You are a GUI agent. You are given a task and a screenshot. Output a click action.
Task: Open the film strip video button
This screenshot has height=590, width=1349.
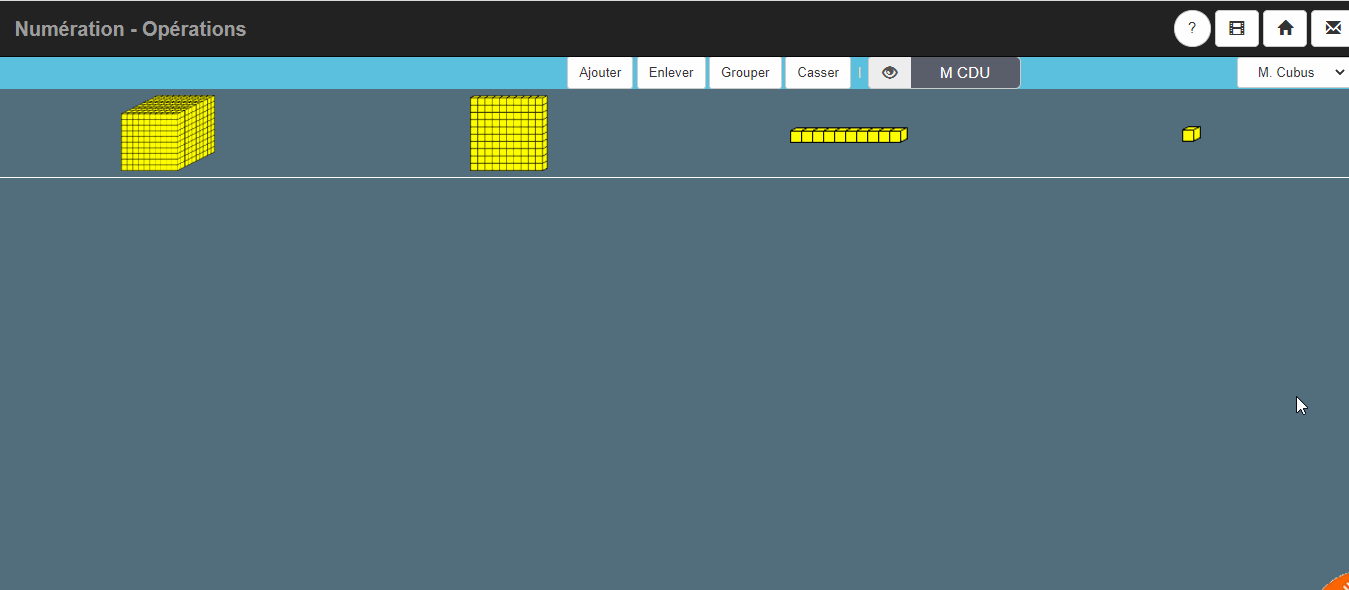point(1237,29)
